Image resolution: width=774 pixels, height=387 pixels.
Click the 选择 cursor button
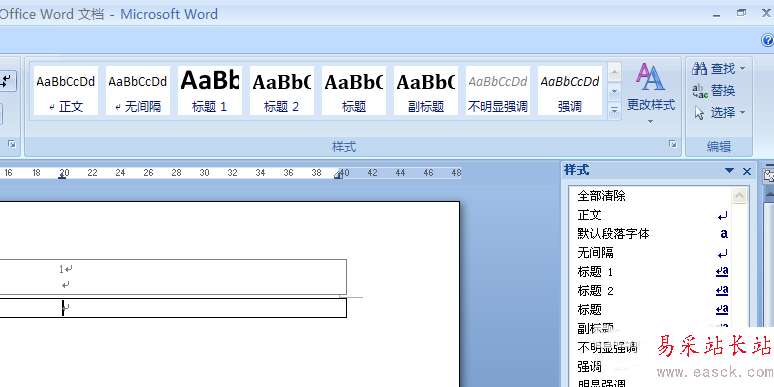pos(714,113)
